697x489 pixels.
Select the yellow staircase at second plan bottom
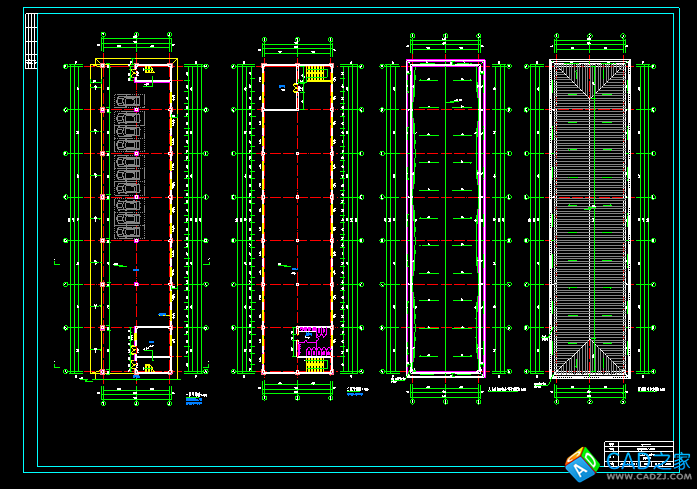click(x=313, y=363)
